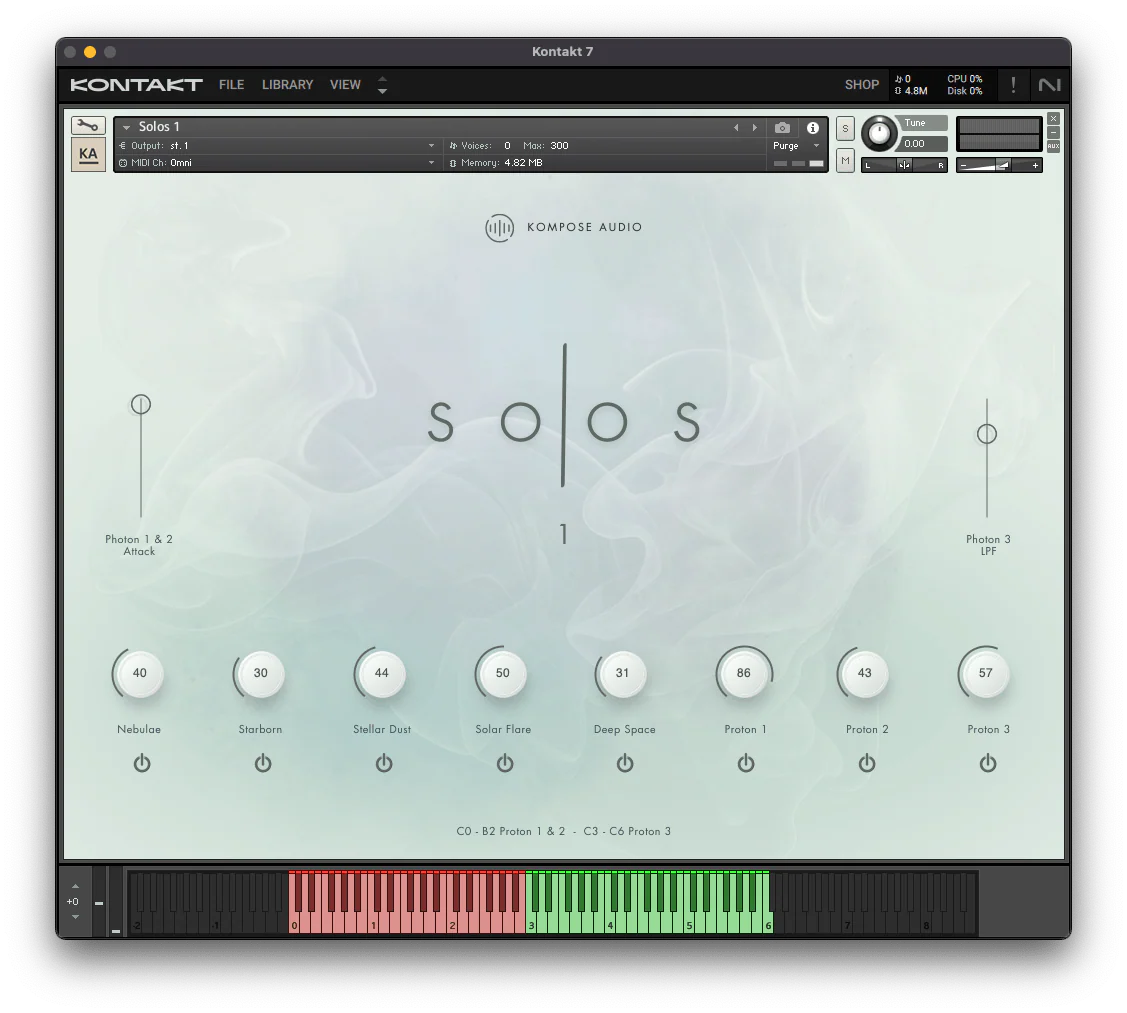This screenshot has height=1013, width=1127.
Task: Toggle power on the Nebulae layer
Action: pyautogui.click(x=142, y=762)
